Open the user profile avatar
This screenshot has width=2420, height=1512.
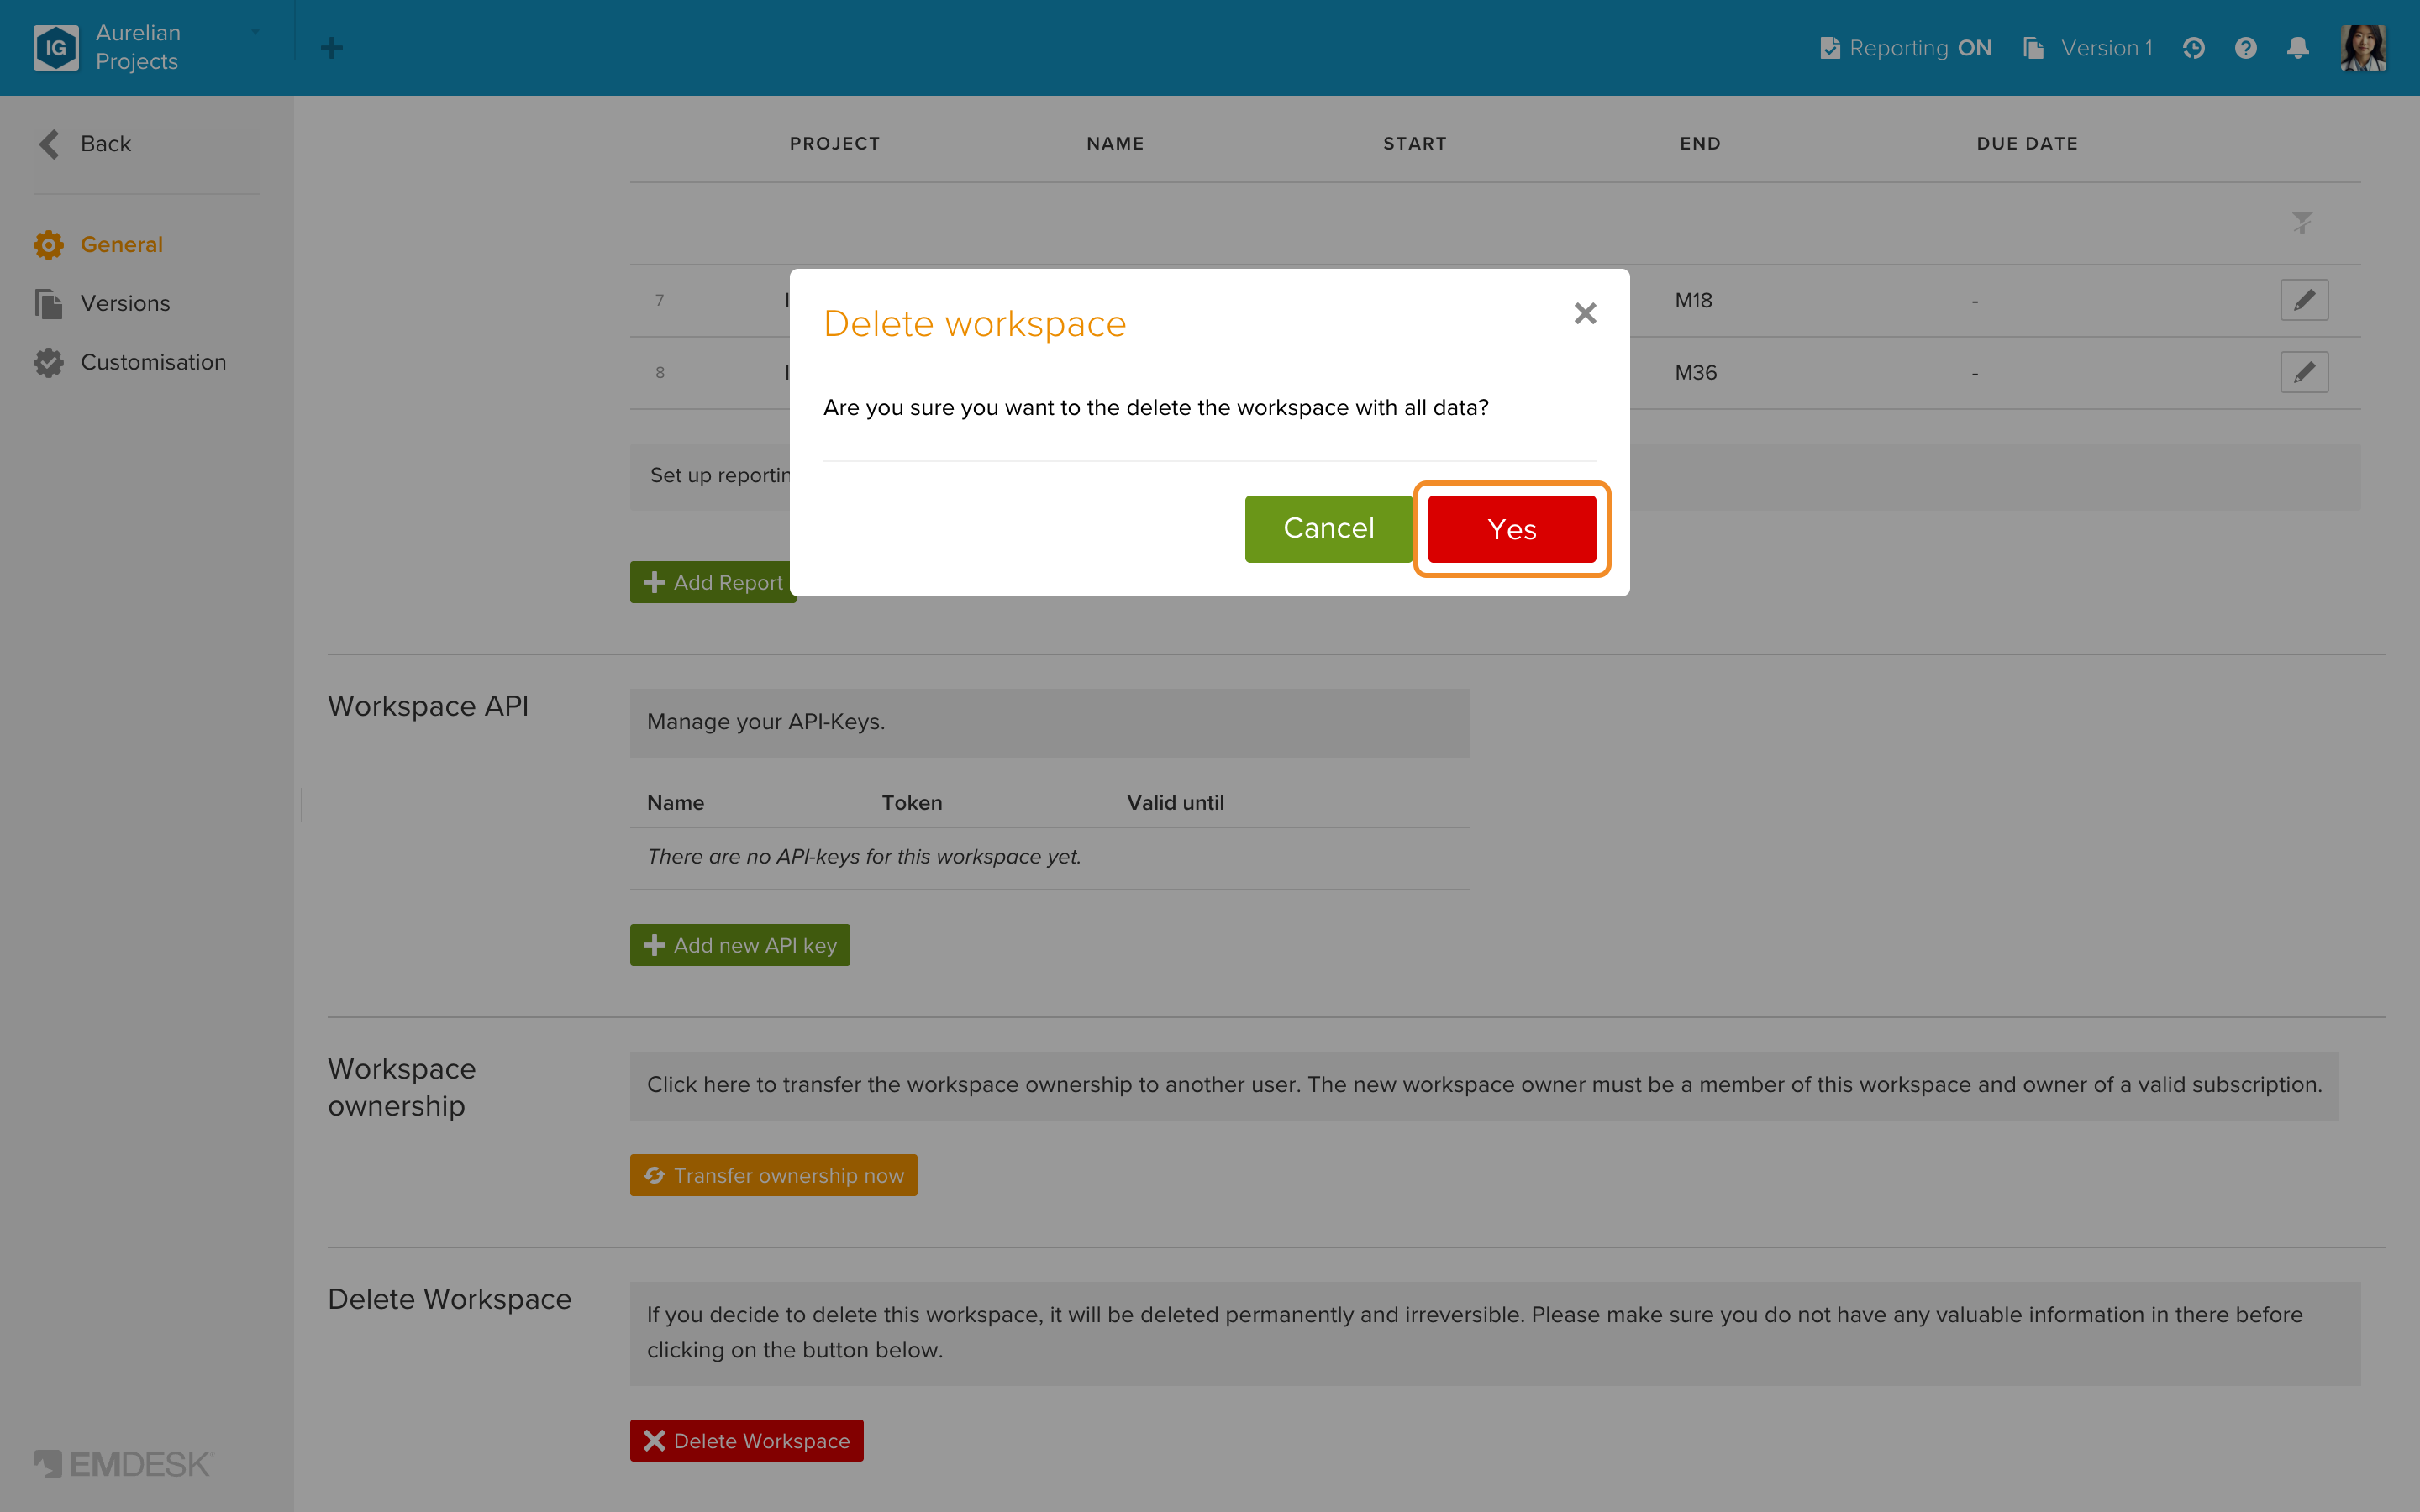click(x=2363, y=48)
